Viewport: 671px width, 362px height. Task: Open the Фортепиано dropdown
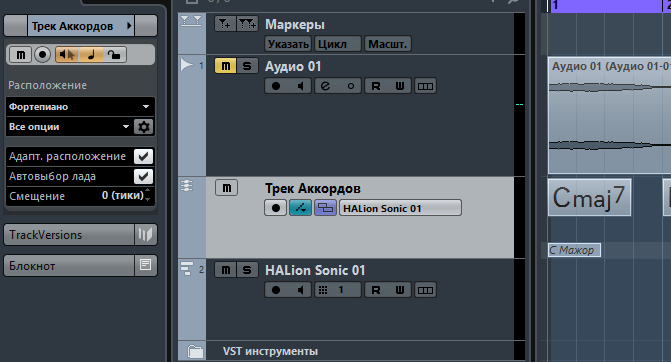(80, 107)
